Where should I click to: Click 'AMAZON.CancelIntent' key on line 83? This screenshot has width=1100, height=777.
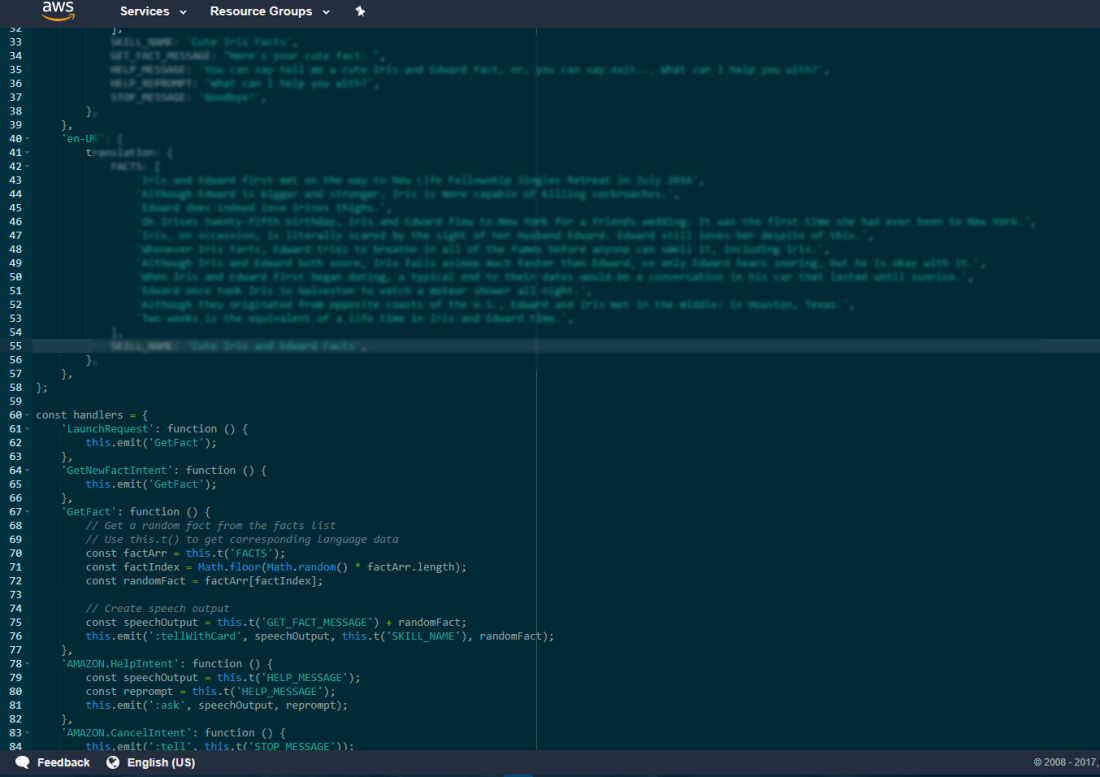[x=126, y=733]
